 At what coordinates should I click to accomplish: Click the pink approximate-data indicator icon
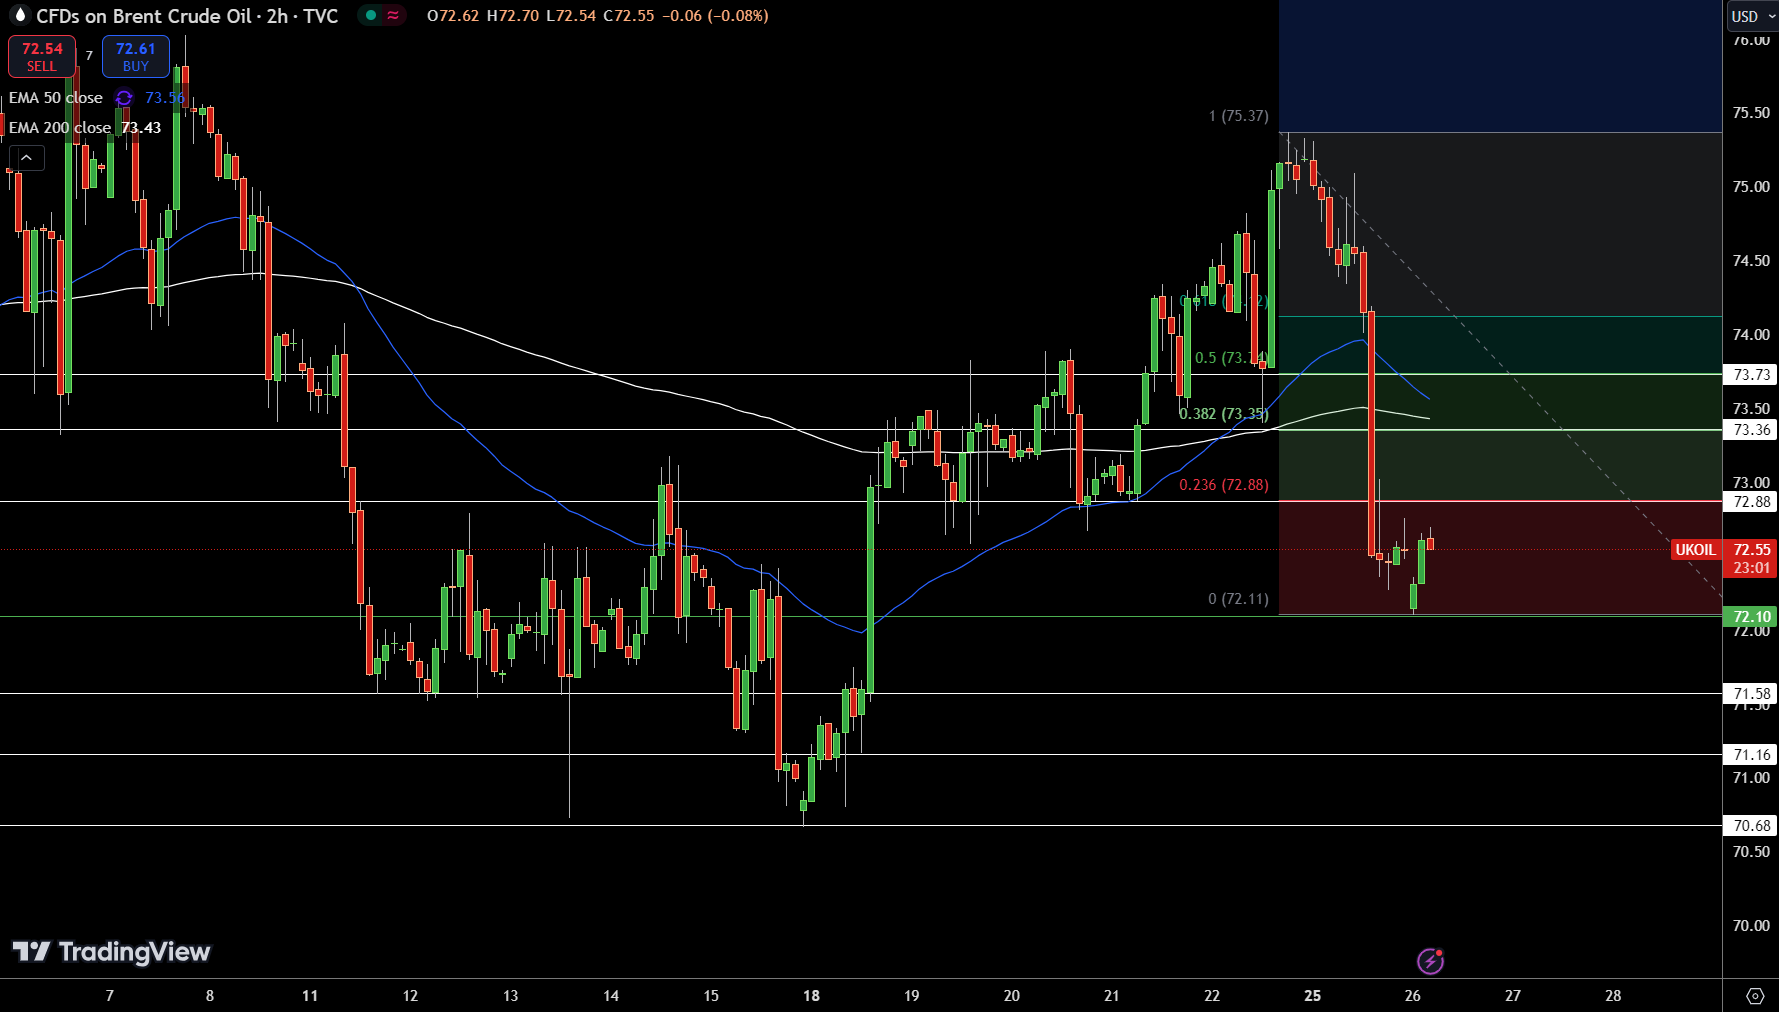[x=393, y=16]
